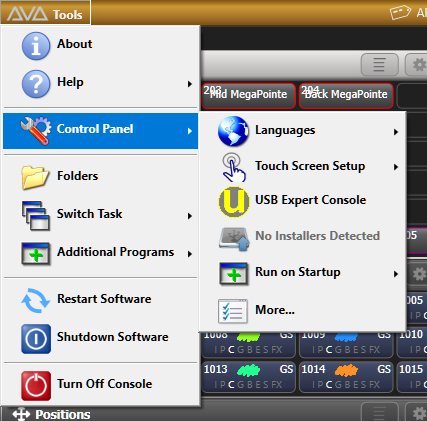
Task: Click the globe icon for Languages
Action: pyautogui.click(x=233, y=131)
